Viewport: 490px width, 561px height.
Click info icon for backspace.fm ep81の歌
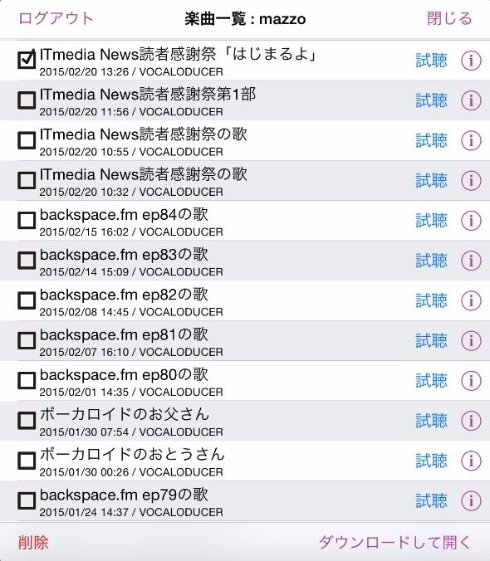471,341
